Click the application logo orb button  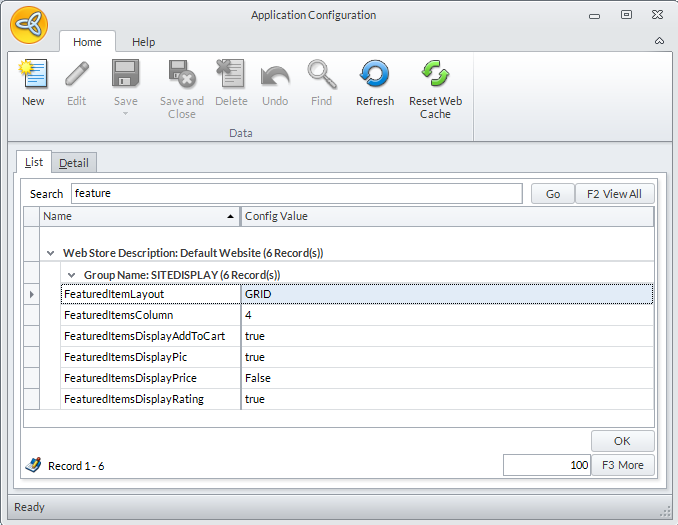click(x=29, y=24)
